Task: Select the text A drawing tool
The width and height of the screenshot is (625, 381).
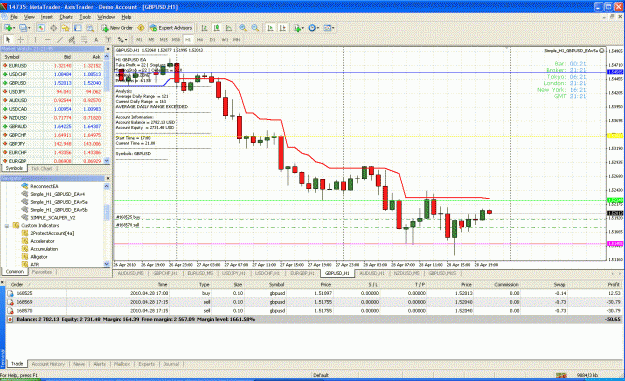Action: tap(96, 39)
